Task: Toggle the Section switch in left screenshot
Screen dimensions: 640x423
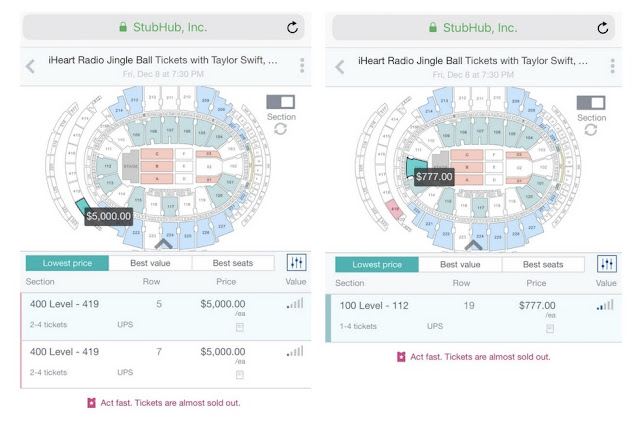Action: (281, 103)
